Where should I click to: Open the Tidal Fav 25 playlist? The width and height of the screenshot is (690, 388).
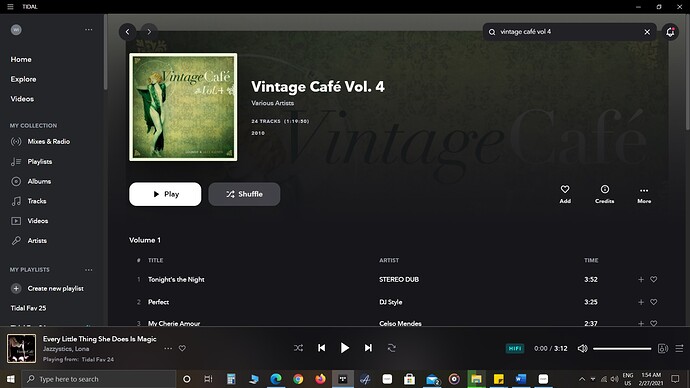(x=28, y=308)
